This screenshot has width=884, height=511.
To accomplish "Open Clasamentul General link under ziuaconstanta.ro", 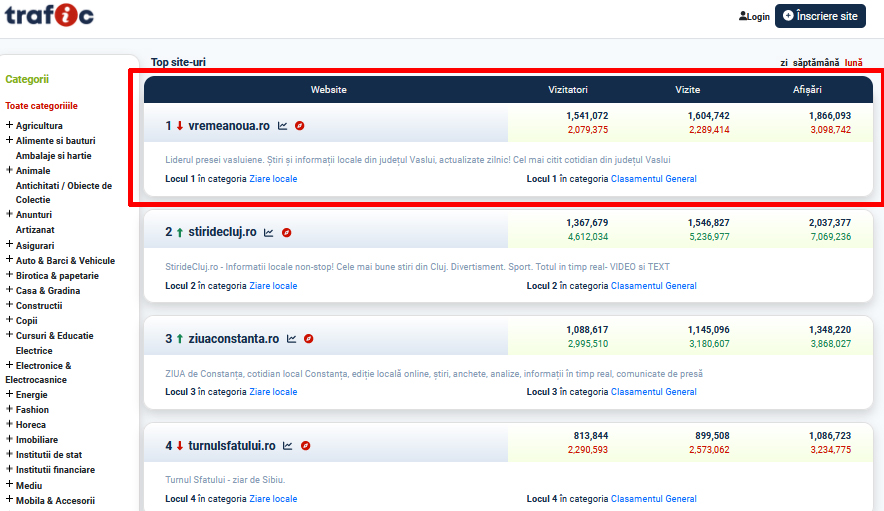I will 653,392.
